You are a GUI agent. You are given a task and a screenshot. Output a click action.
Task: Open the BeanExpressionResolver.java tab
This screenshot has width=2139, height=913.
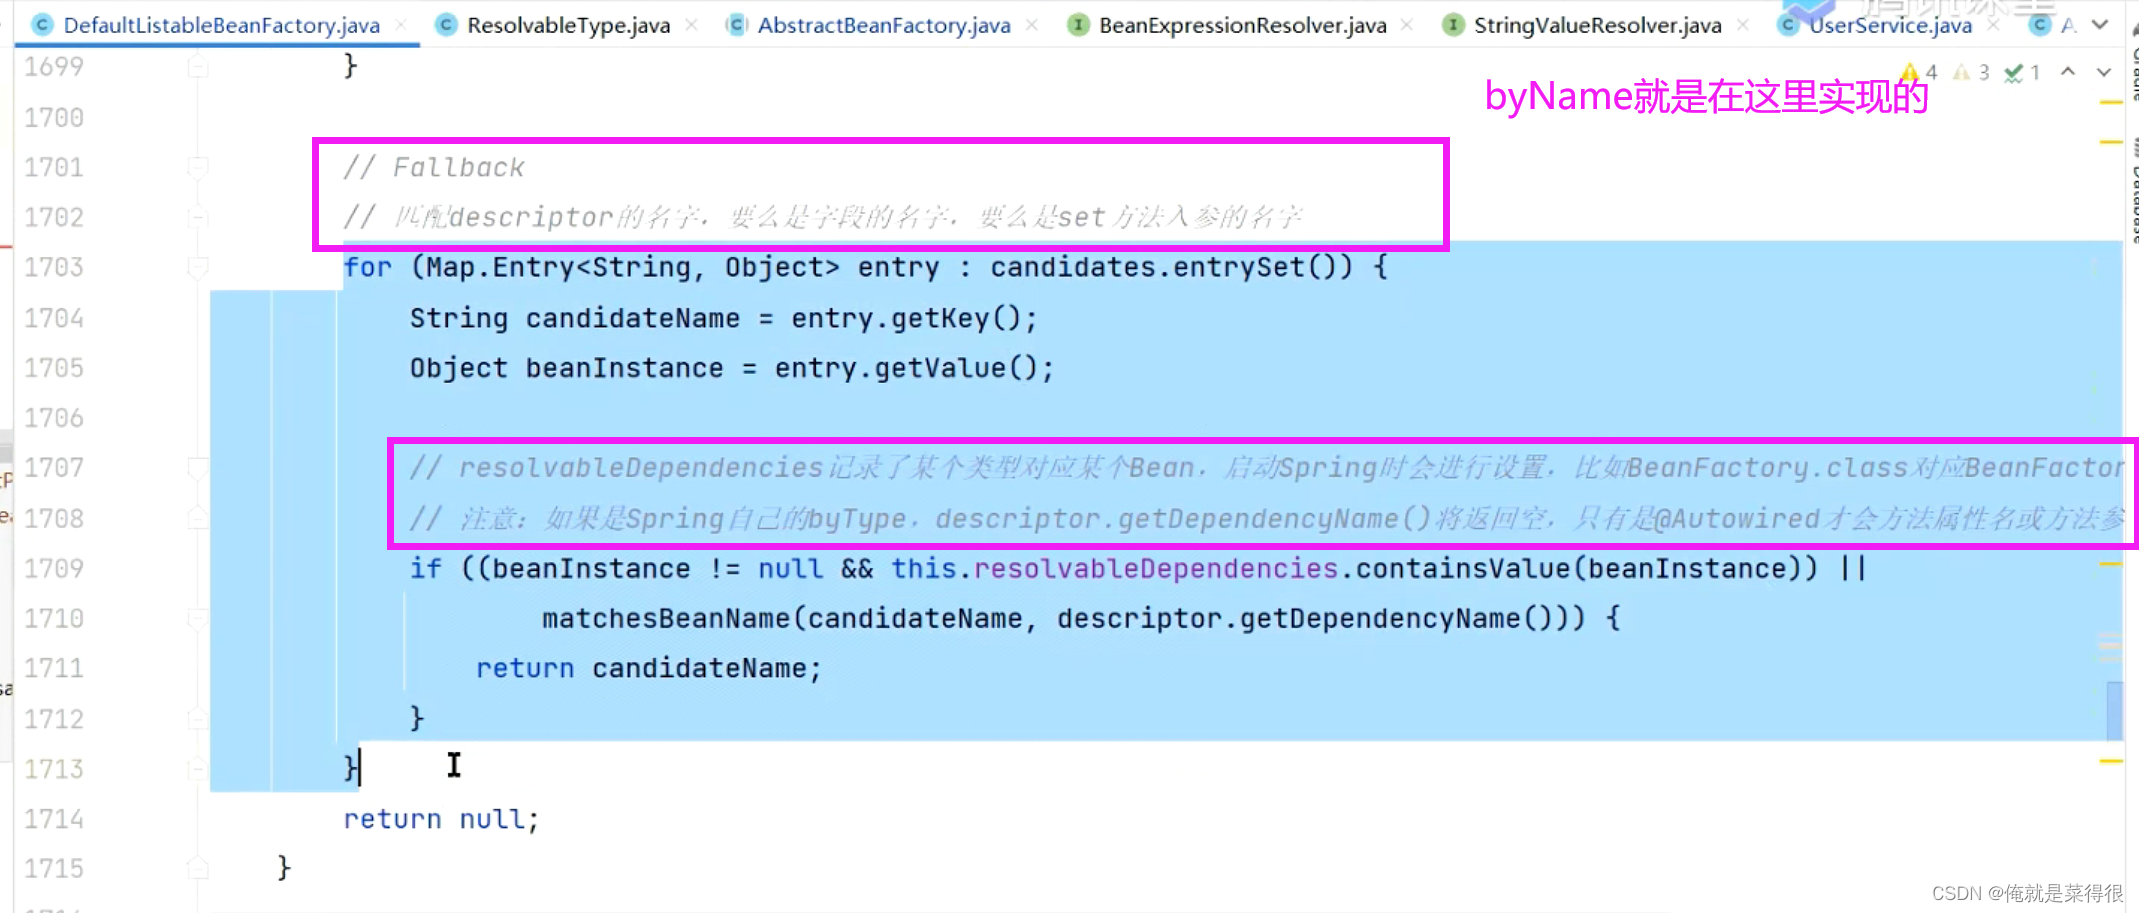[1242, 25]
